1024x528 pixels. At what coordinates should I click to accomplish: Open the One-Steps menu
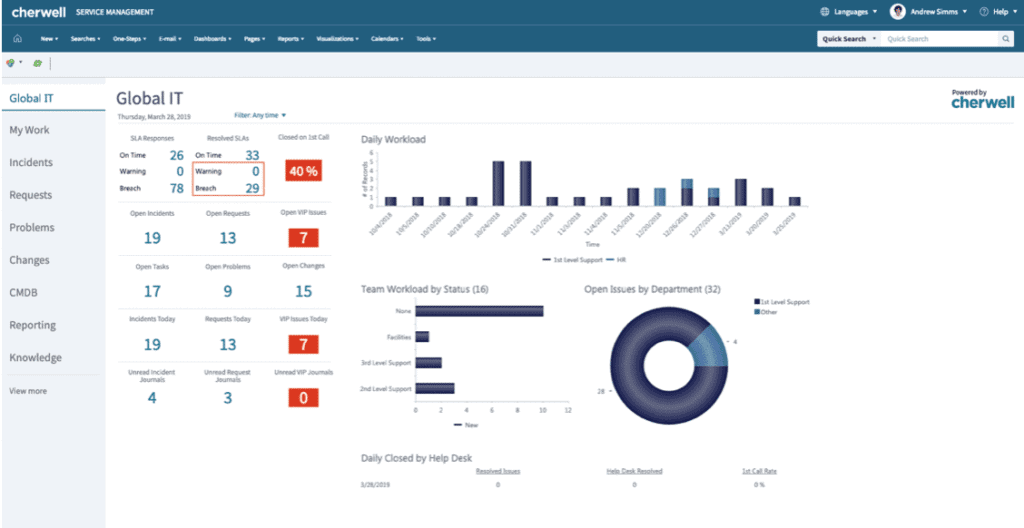[x=129, y=39]
